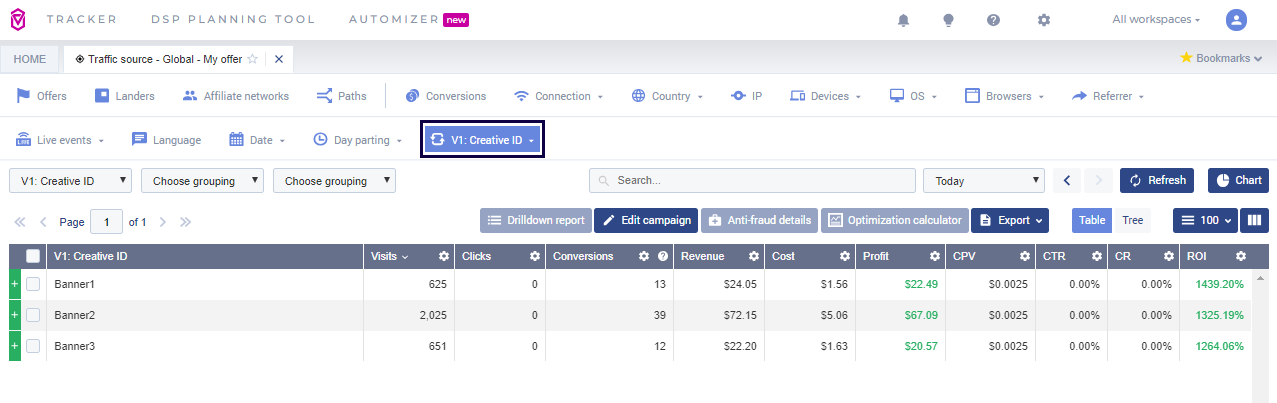Click the Visits column gear icon
Viewport: 1277px width, 403px height.
[443, 257]
